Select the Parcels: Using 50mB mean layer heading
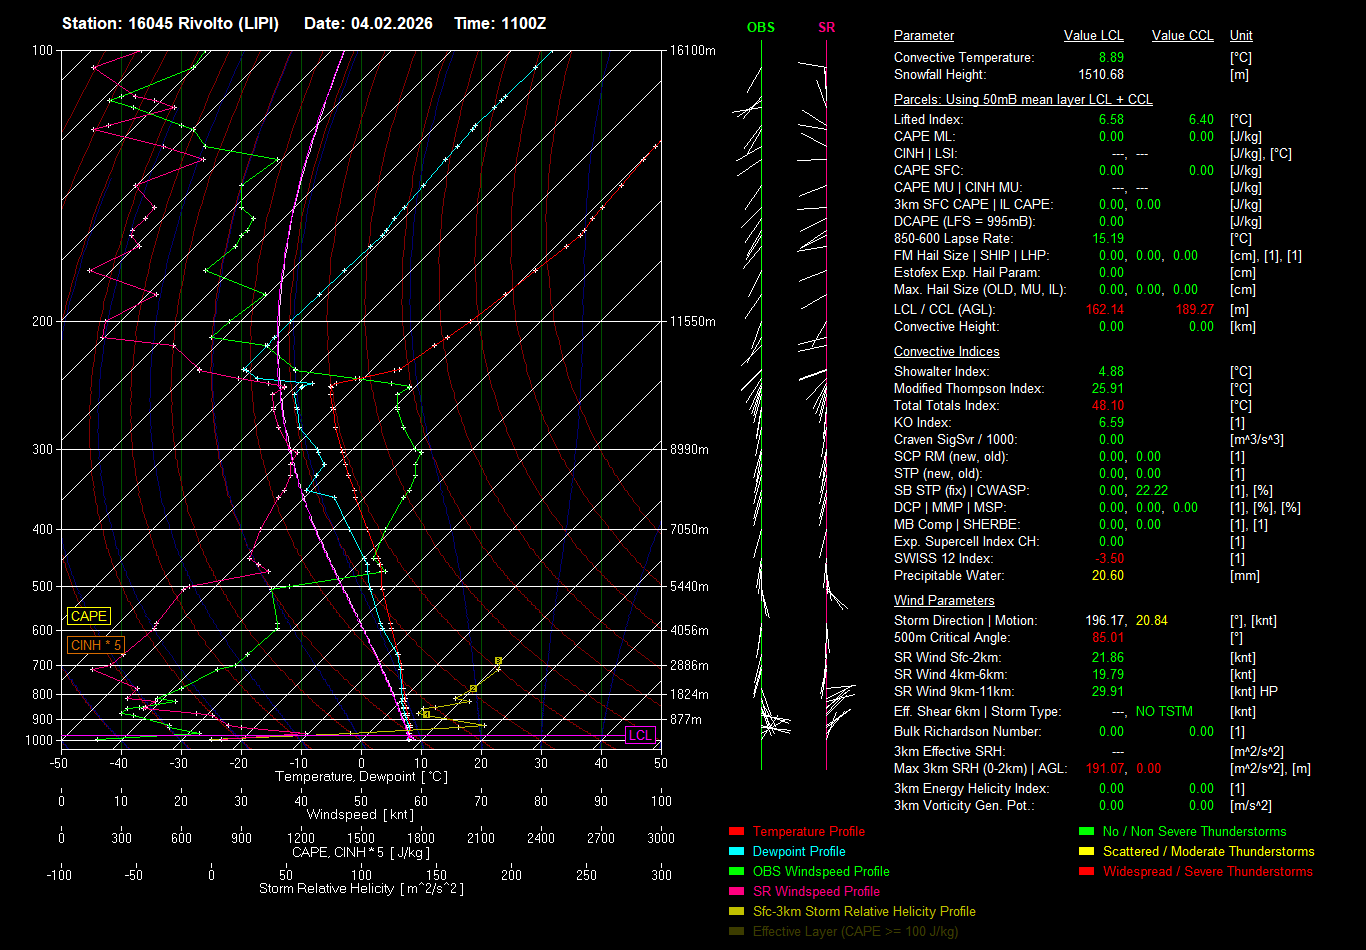 tap(1022, 100)
